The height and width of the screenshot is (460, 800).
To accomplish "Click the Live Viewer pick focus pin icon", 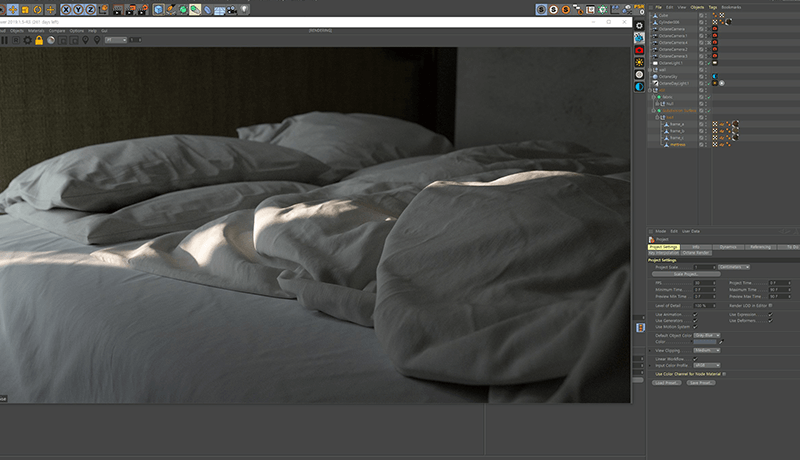I will point(85,40).
